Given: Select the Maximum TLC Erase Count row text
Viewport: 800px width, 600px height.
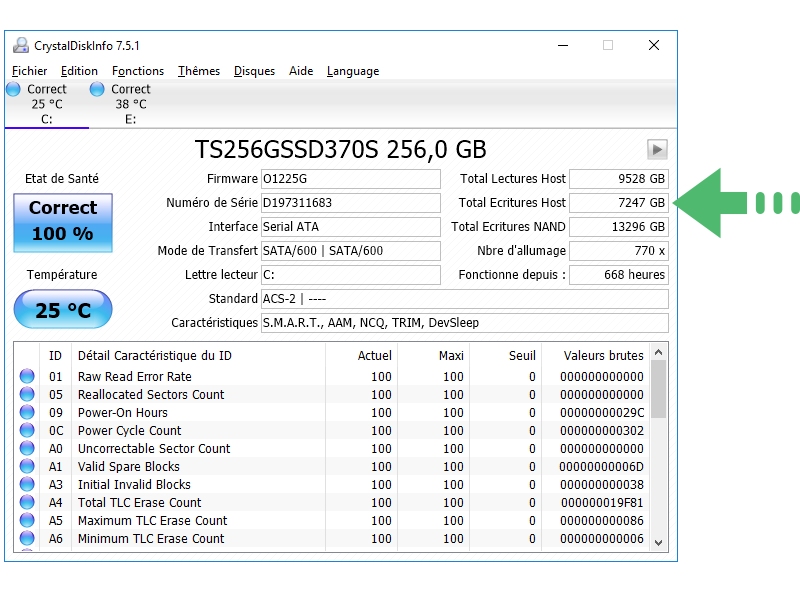Looking at the screenshot, I should tap(153, 520).
